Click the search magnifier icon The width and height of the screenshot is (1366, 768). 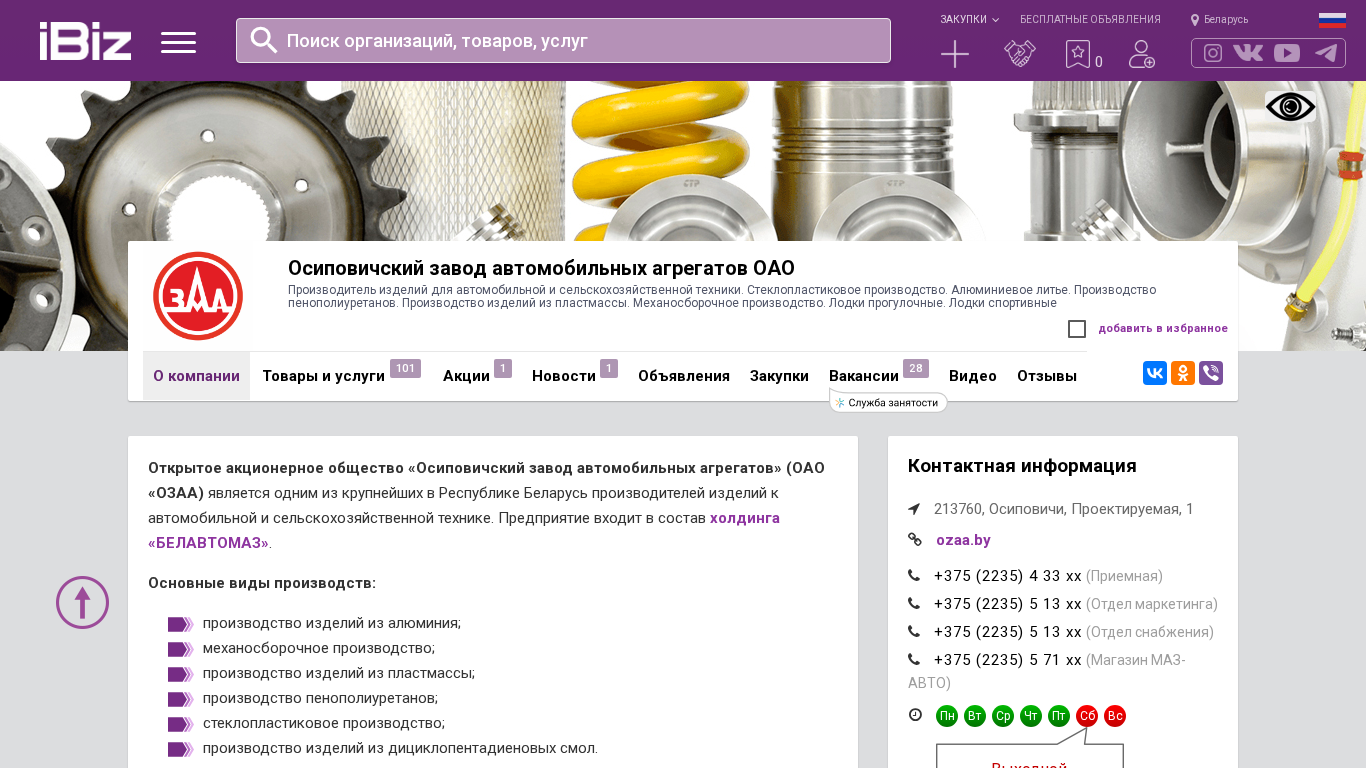264,40
